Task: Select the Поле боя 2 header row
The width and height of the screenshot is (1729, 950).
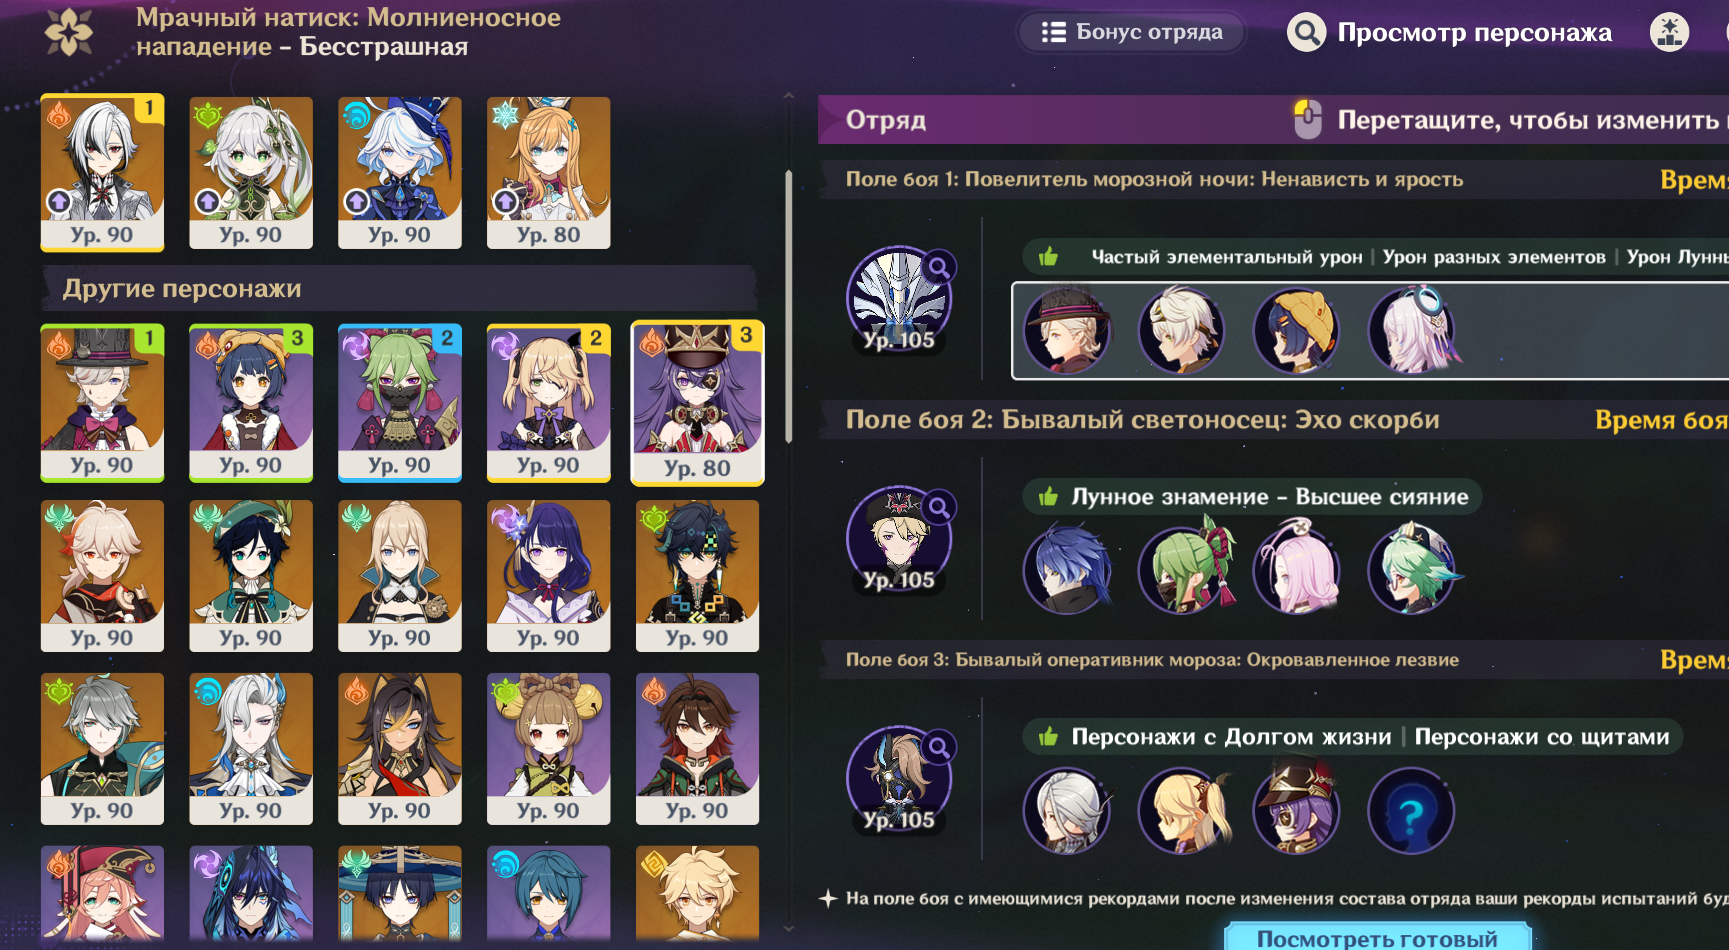Action: [1273, 420]
